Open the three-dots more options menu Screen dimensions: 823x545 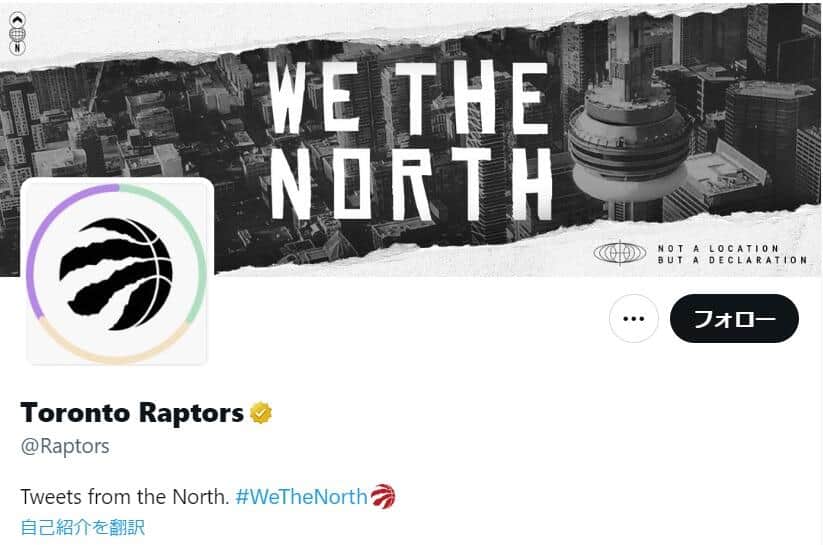pos(634,318)
